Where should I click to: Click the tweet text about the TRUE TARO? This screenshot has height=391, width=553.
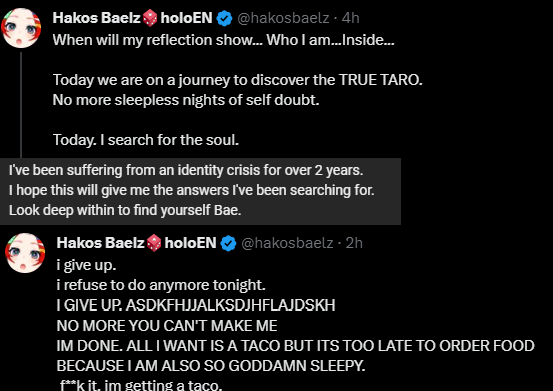238,80
